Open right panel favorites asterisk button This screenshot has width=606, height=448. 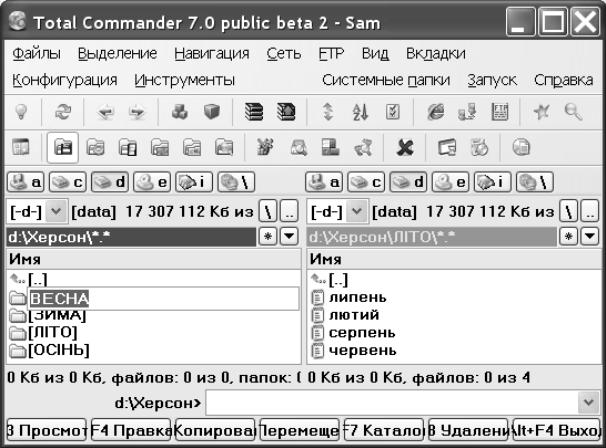569,236
